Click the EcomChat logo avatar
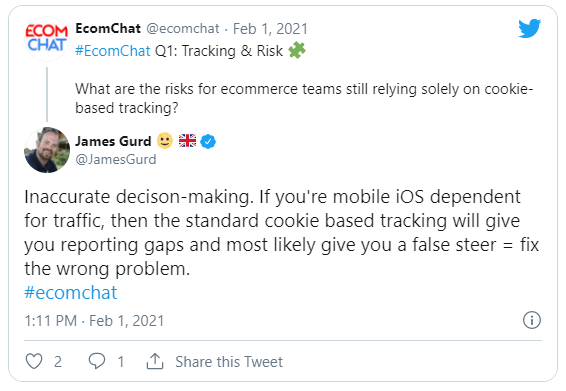This screenshot has height=391, width=566. pyautogui.click(x=47, y=39)
